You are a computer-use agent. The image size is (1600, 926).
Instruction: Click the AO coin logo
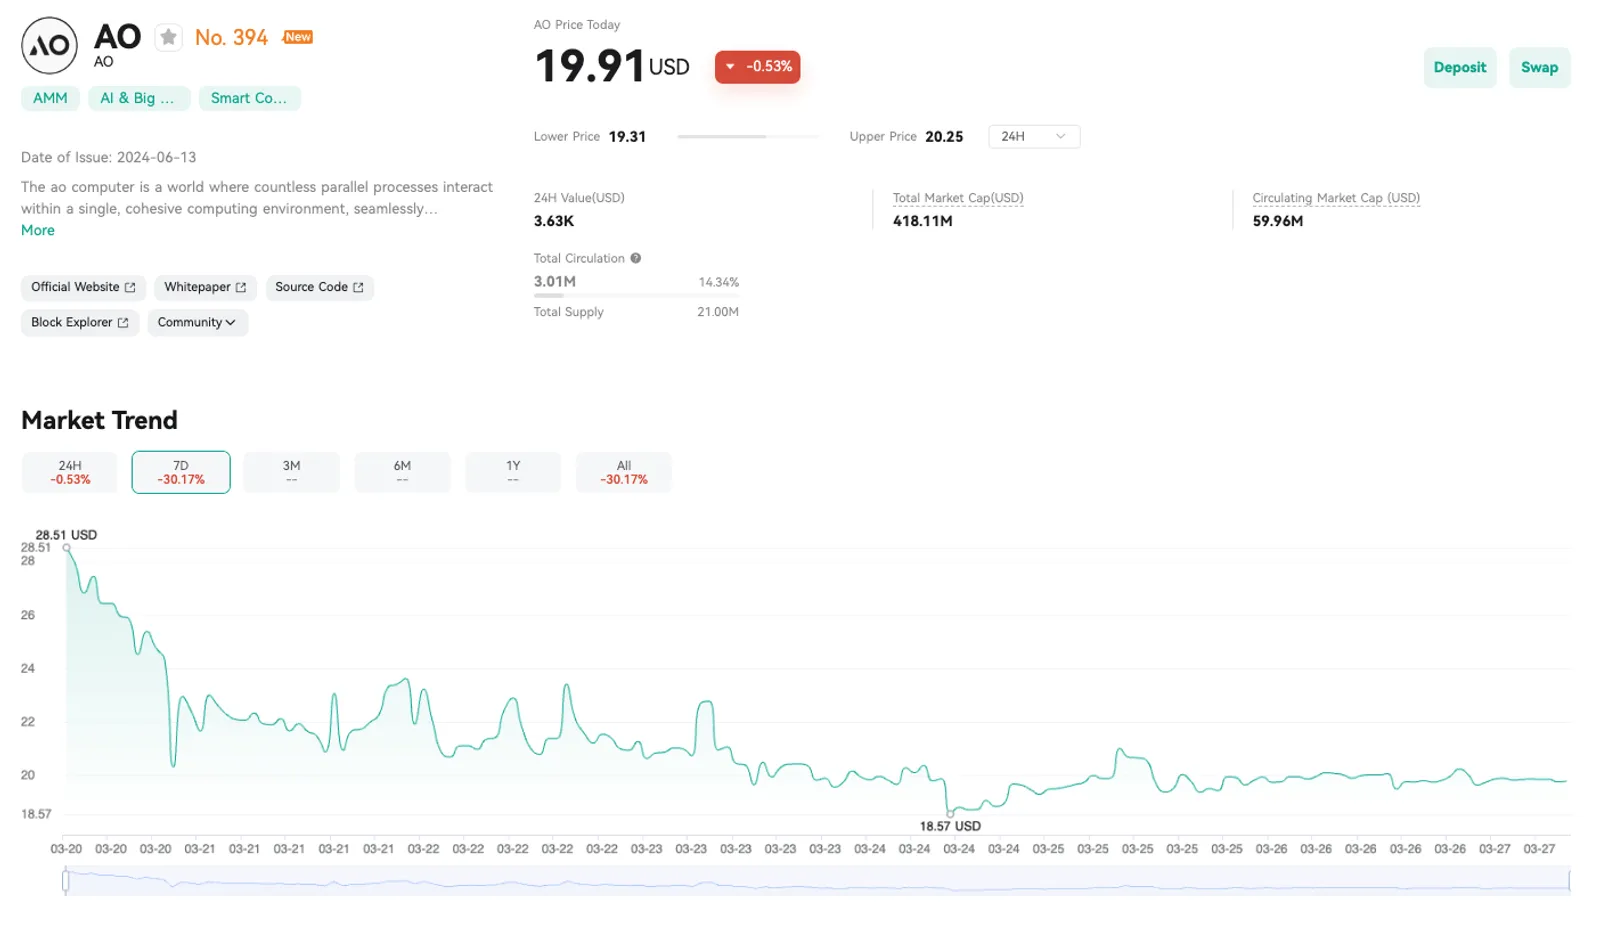coord(49,45)
